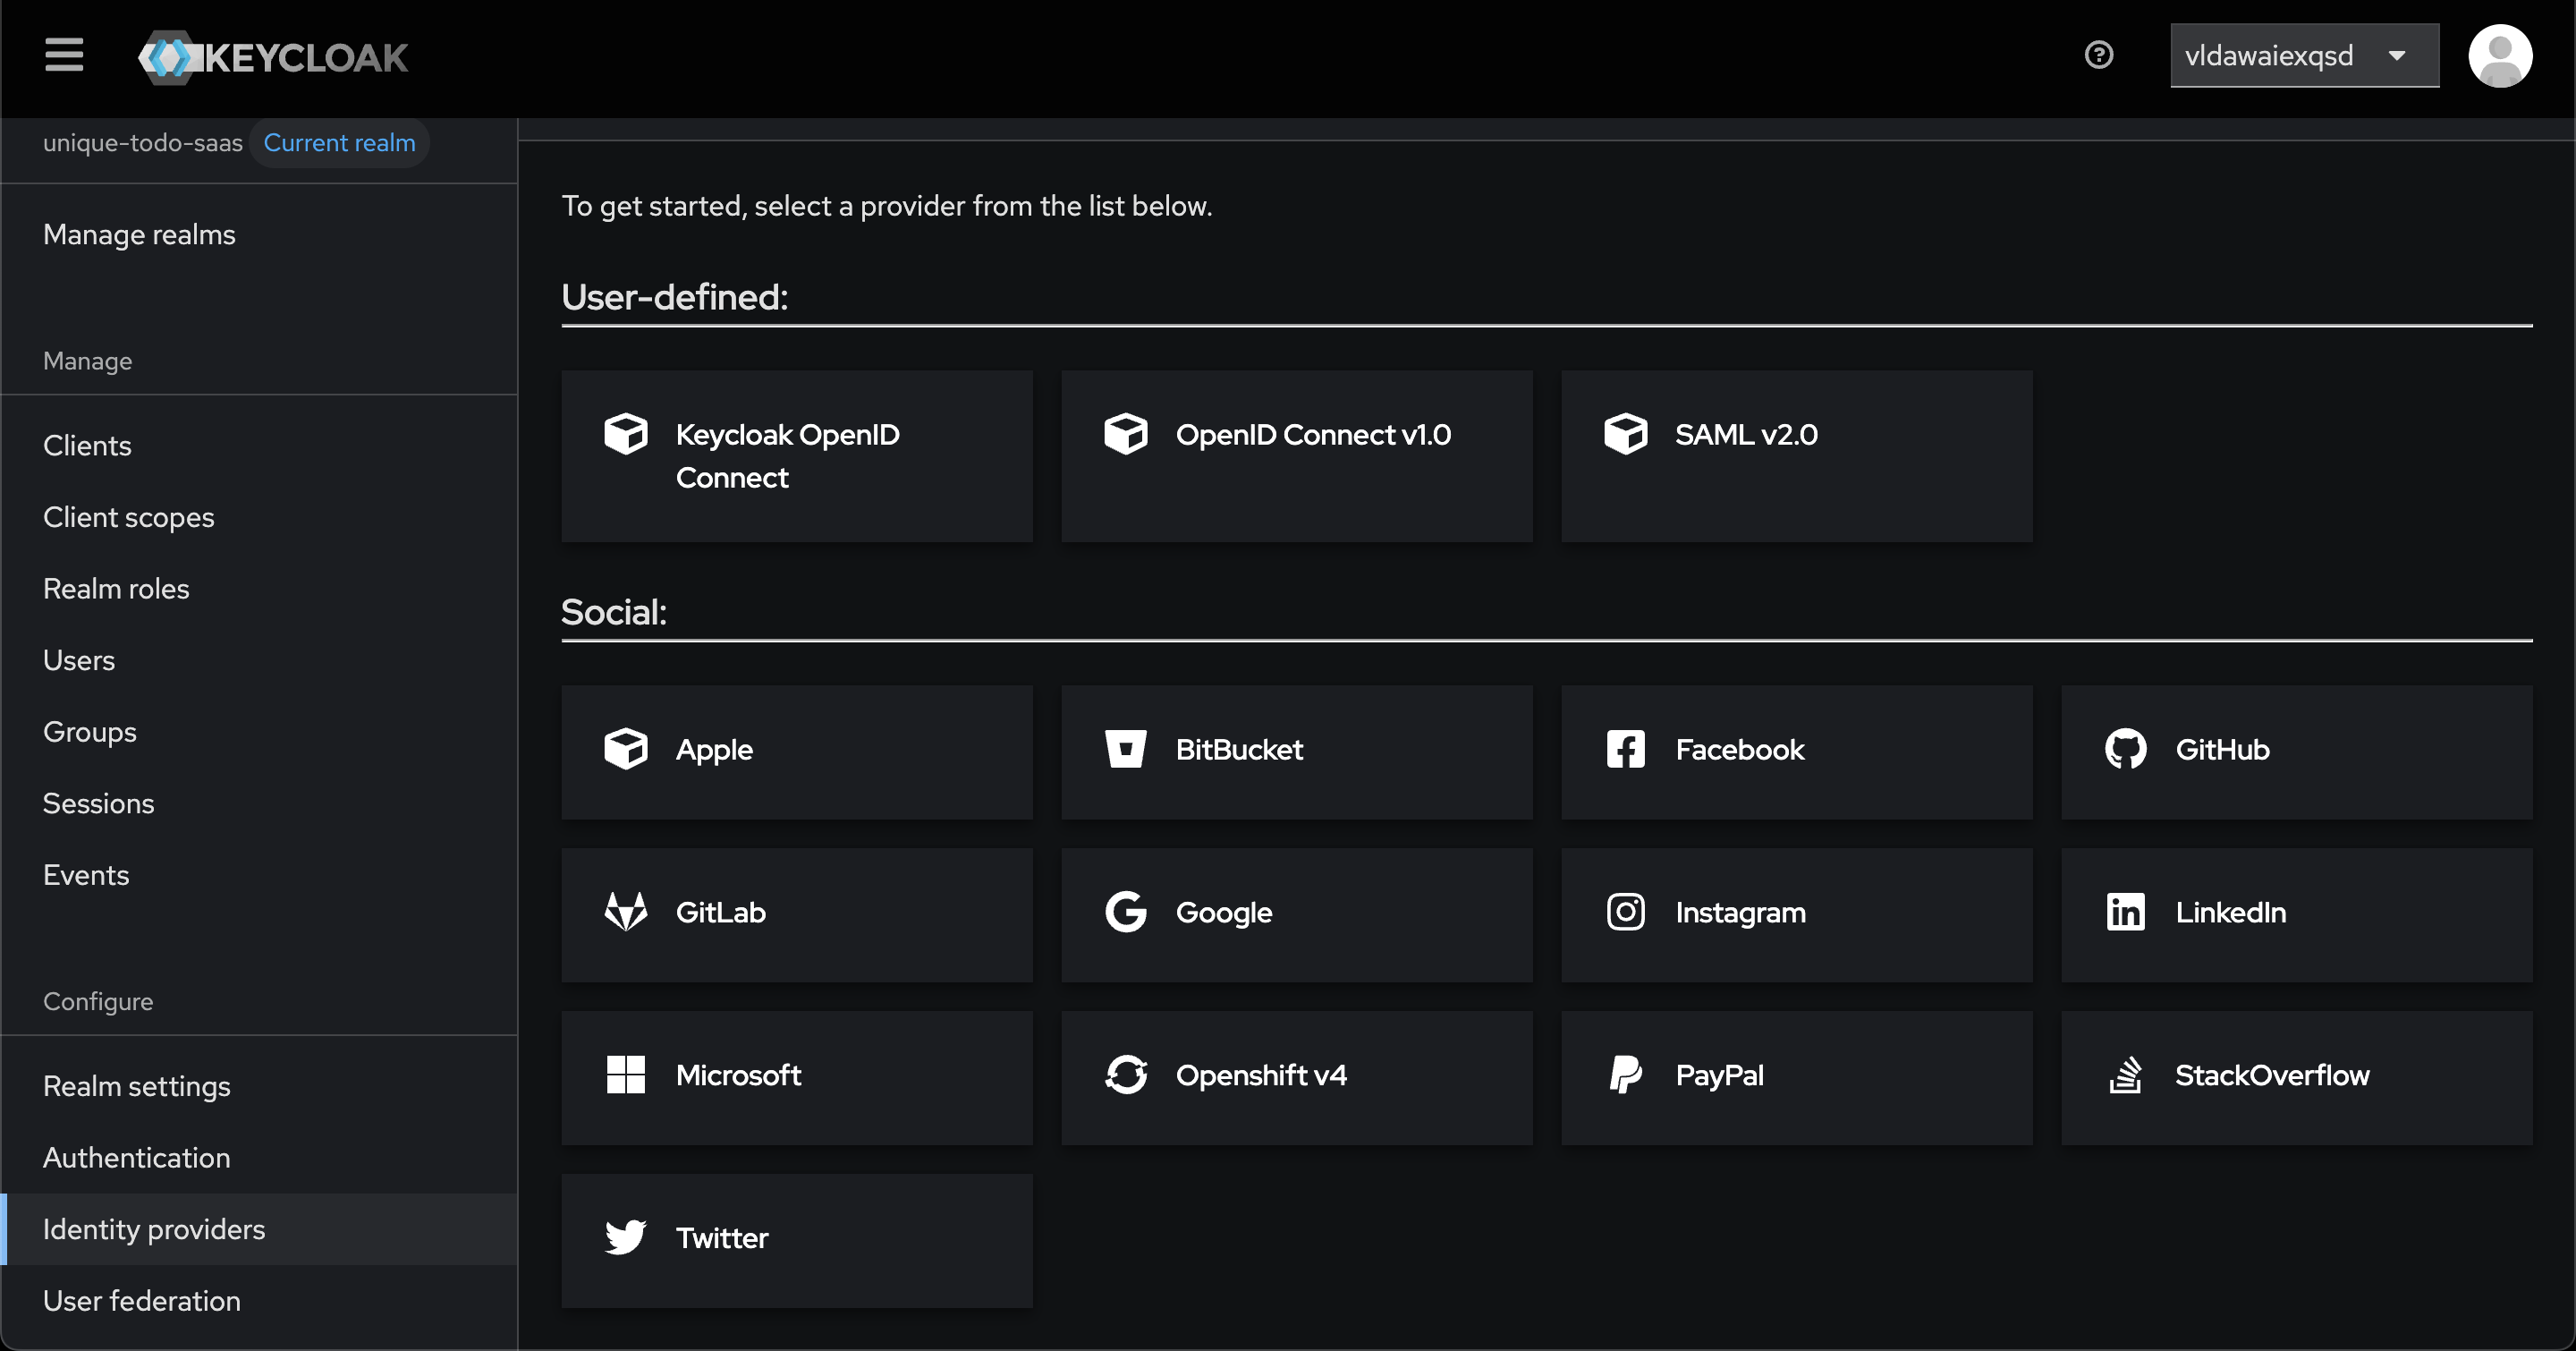The width and height of the screenshot is (2576, 1351).
Task: Click the user avatar image
Action: pos(2500,56)
